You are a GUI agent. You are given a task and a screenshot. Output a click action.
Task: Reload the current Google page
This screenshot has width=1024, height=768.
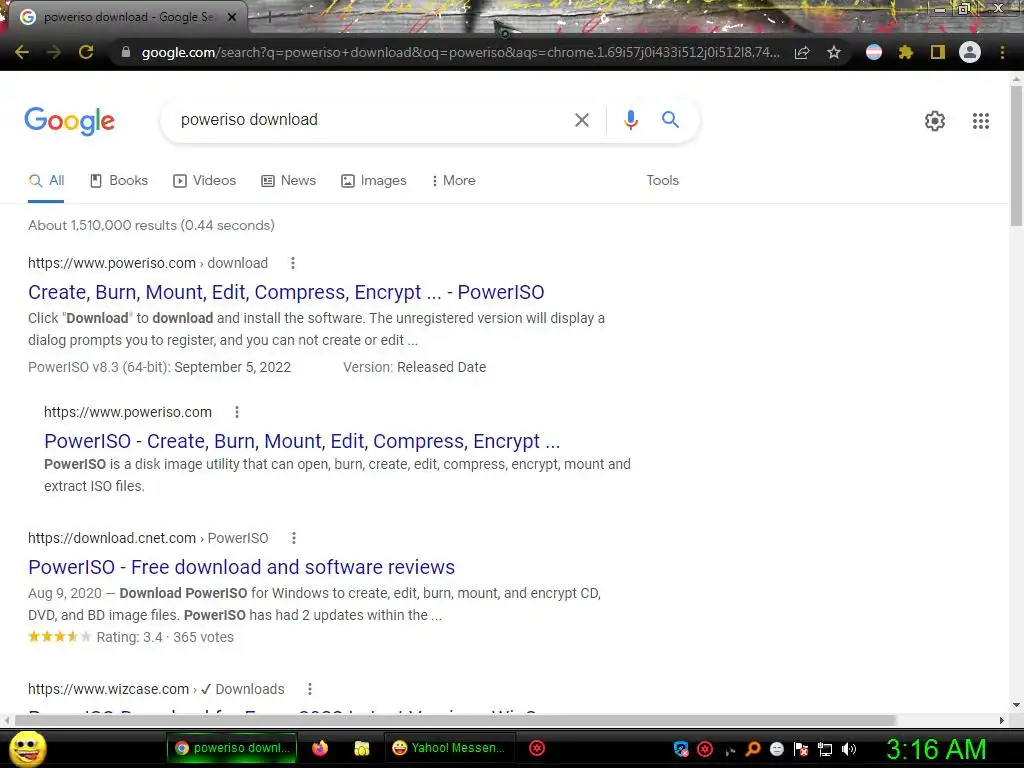click(x=86, y=52)
